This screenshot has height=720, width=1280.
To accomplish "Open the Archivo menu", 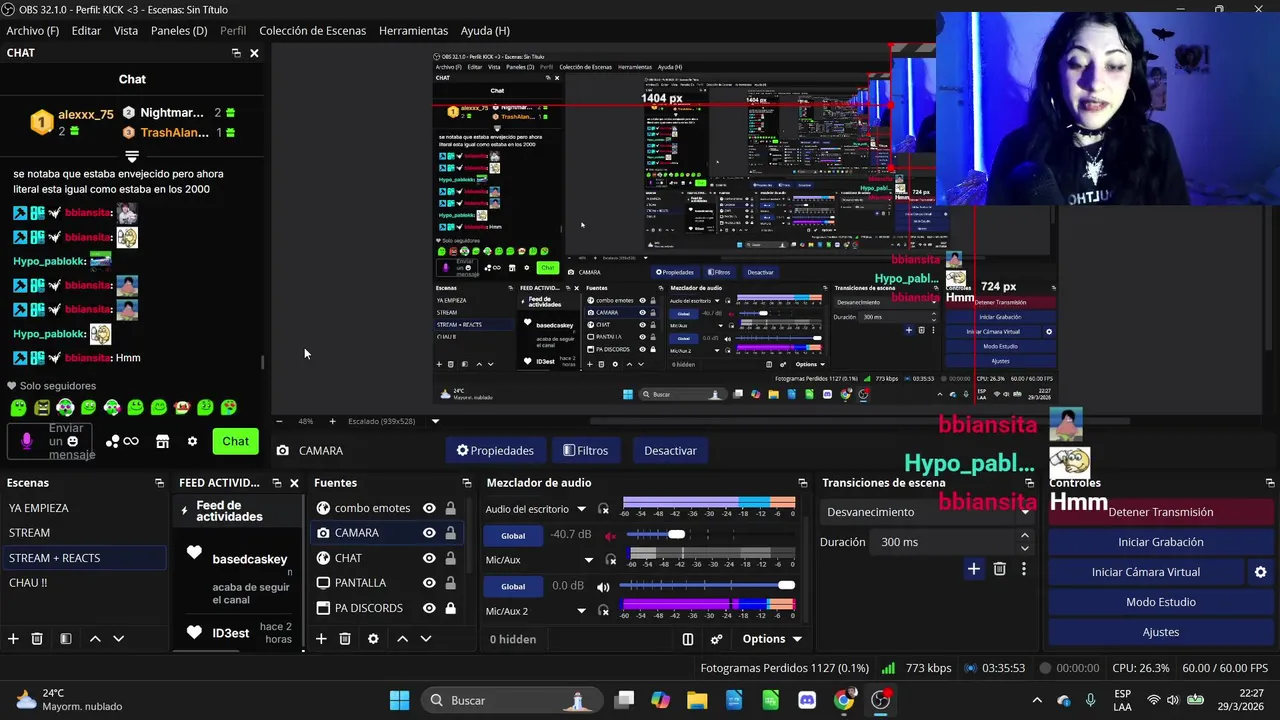I will [33, 31].
